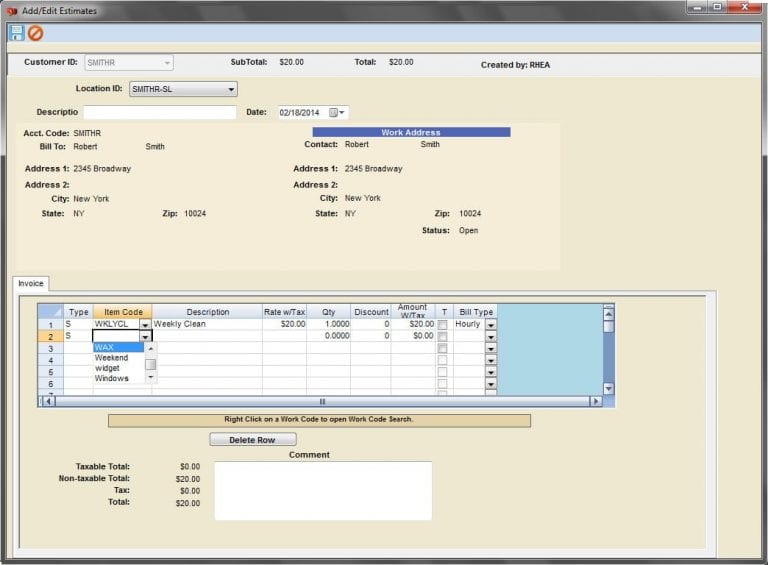Select the Invoice tab
The height and width of the screenshot is (565, 768).
click(x=31, y=283)
